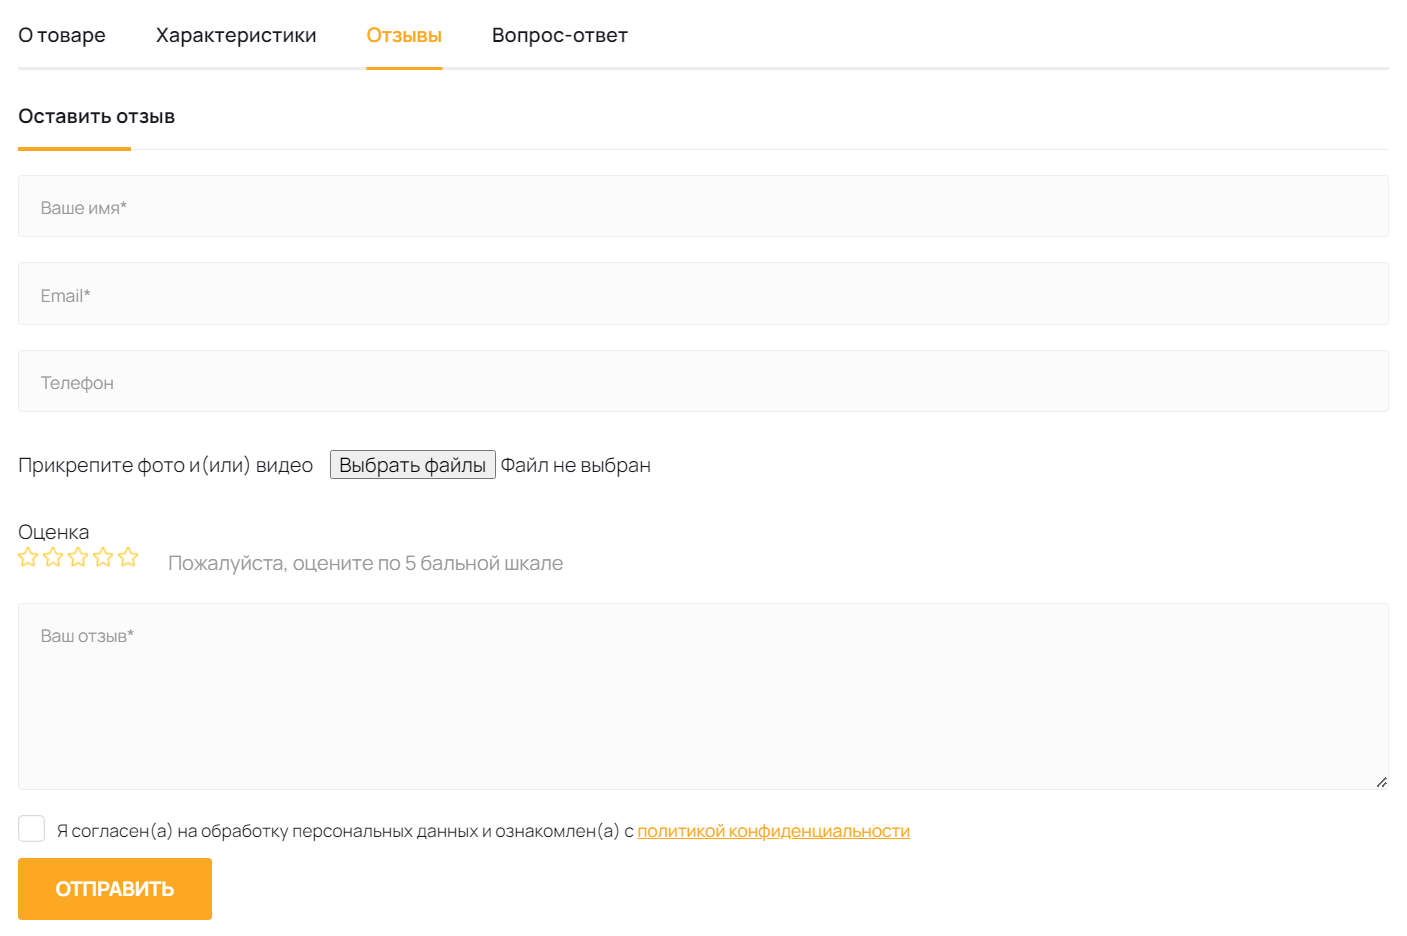1407x936 pixels.
Task: Grab the review textarea resize handle
Action: [x=1381, y=782]
